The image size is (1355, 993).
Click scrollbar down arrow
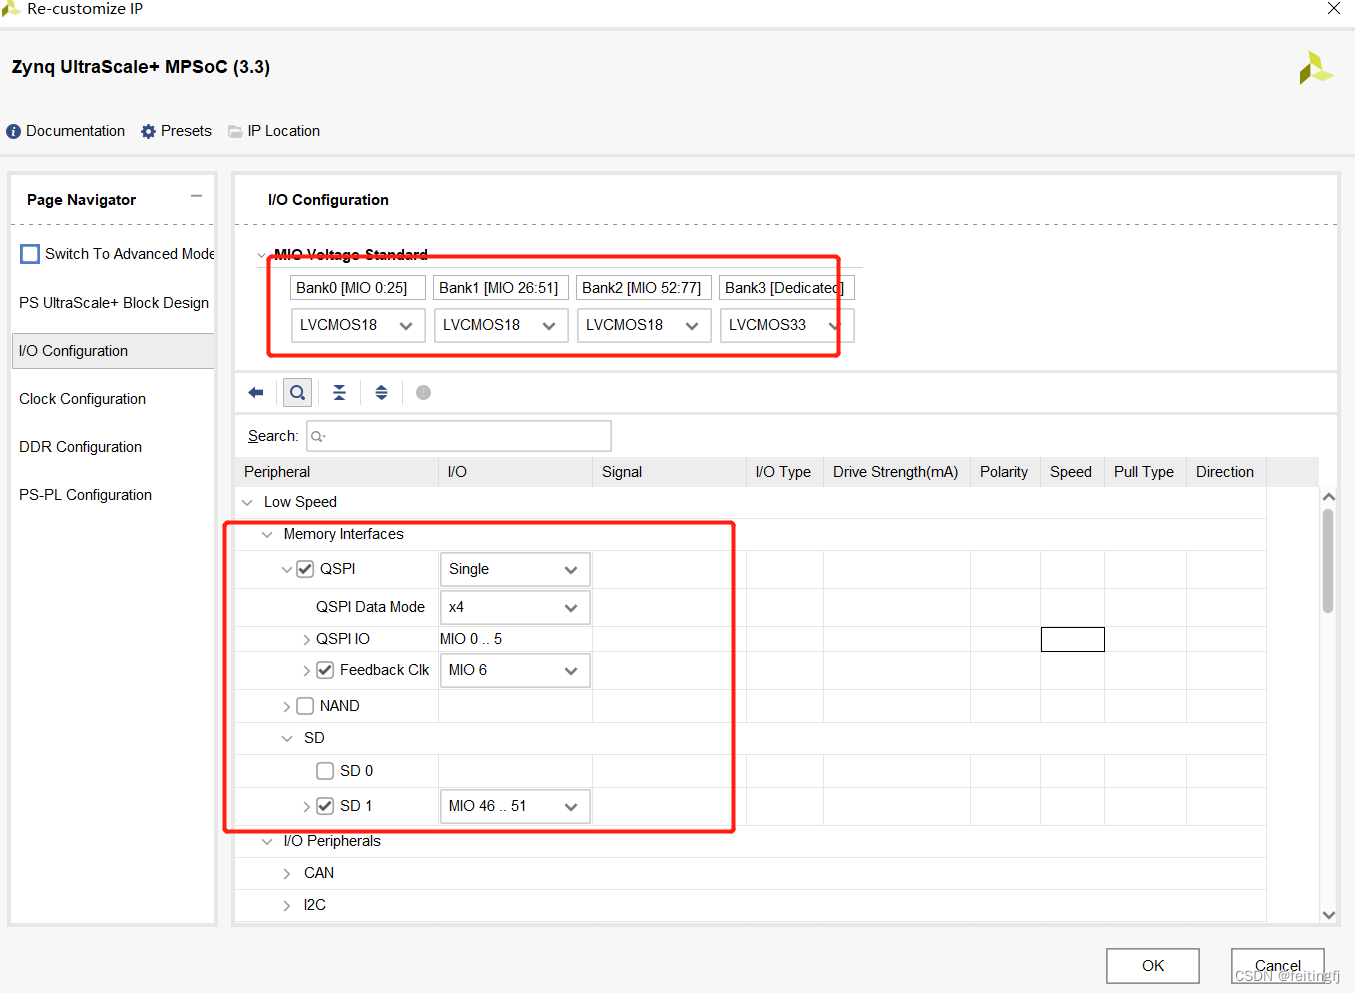pyautogui.click(x=1328, y=914)
